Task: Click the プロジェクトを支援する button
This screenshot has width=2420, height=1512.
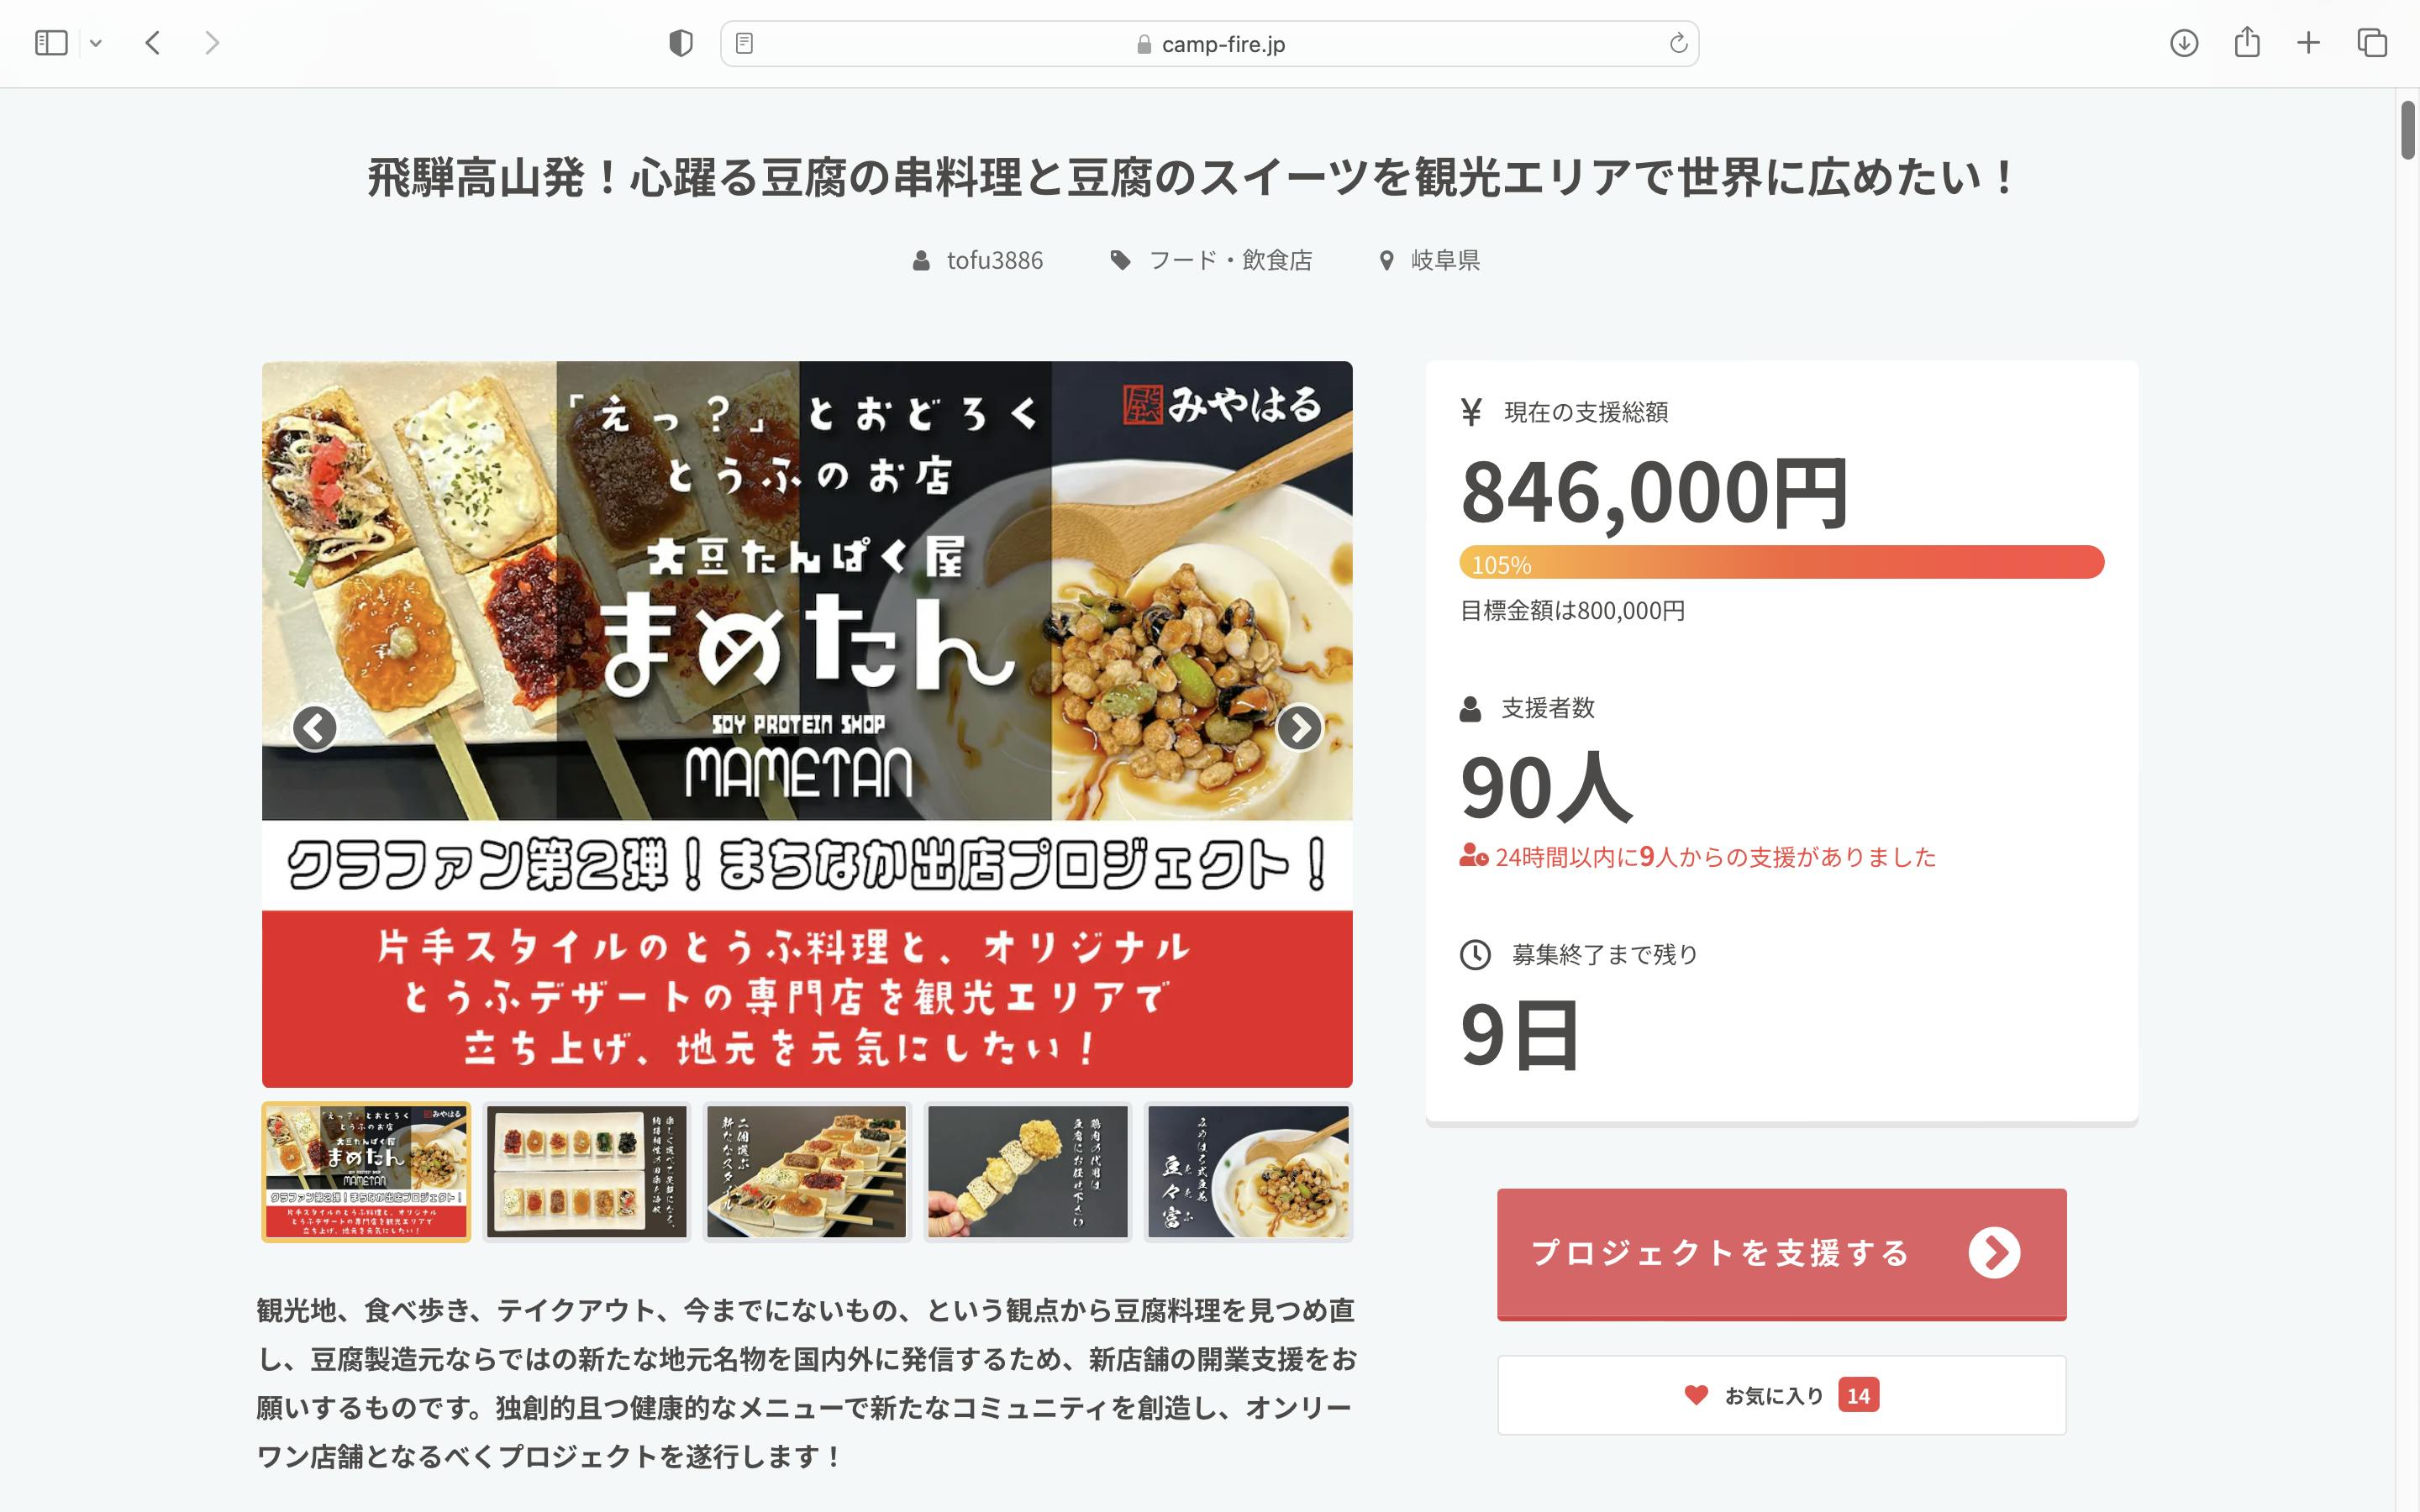Action: [x=1781, y=1254]
